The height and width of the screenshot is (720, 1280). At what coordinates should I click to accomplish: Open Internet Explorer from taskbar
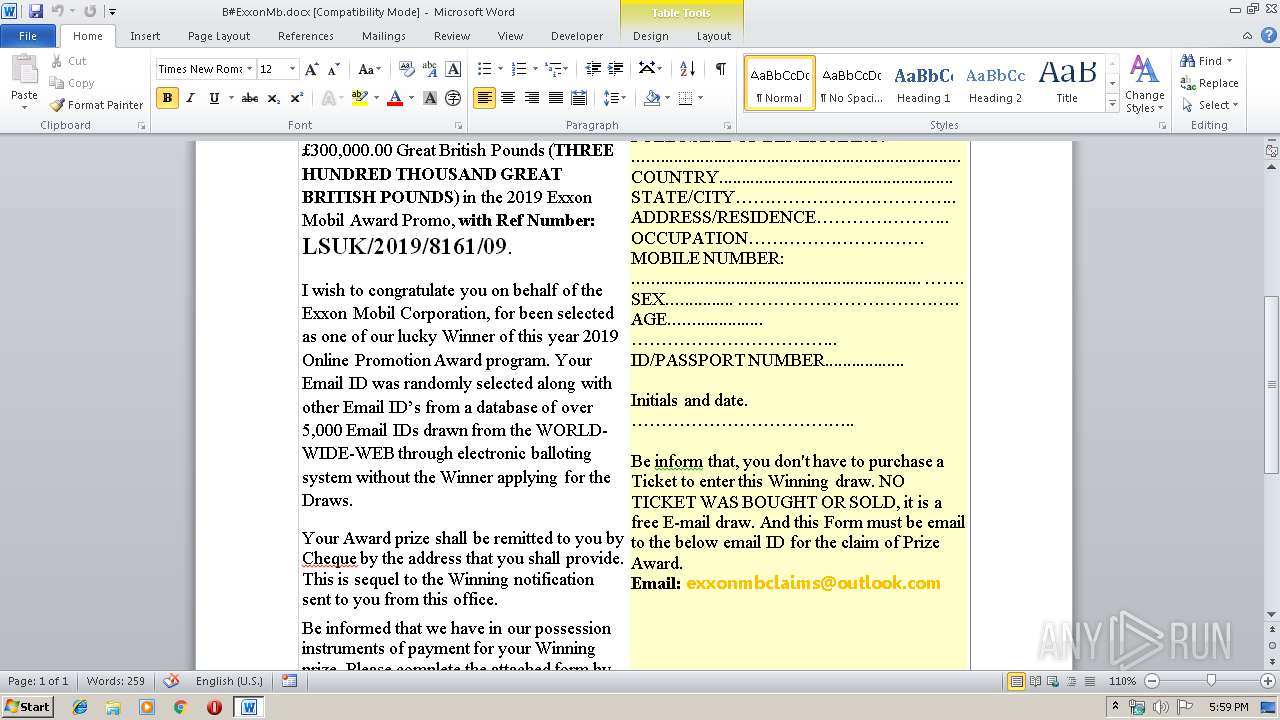click(x=80, y=707)
